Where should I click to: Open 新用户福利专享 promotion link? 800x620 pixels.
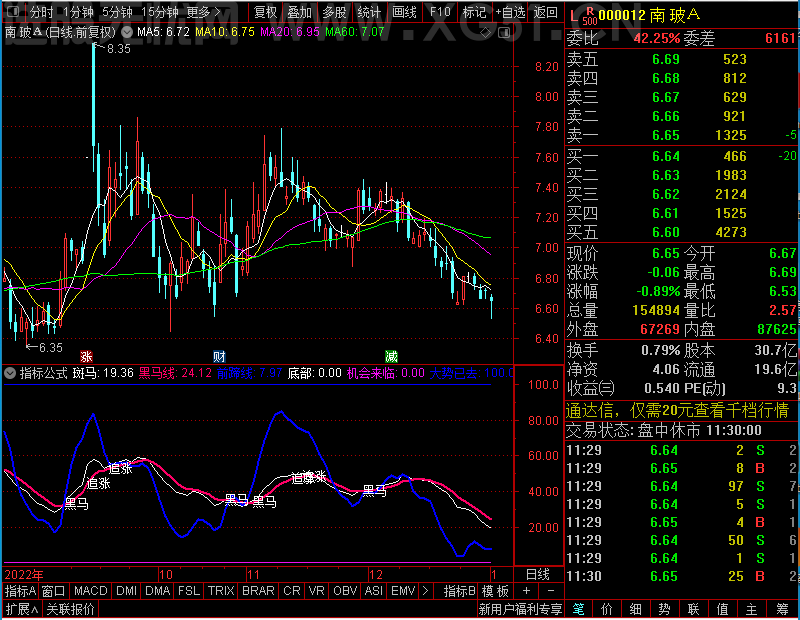pyautogui.click(x=520, y=609)
